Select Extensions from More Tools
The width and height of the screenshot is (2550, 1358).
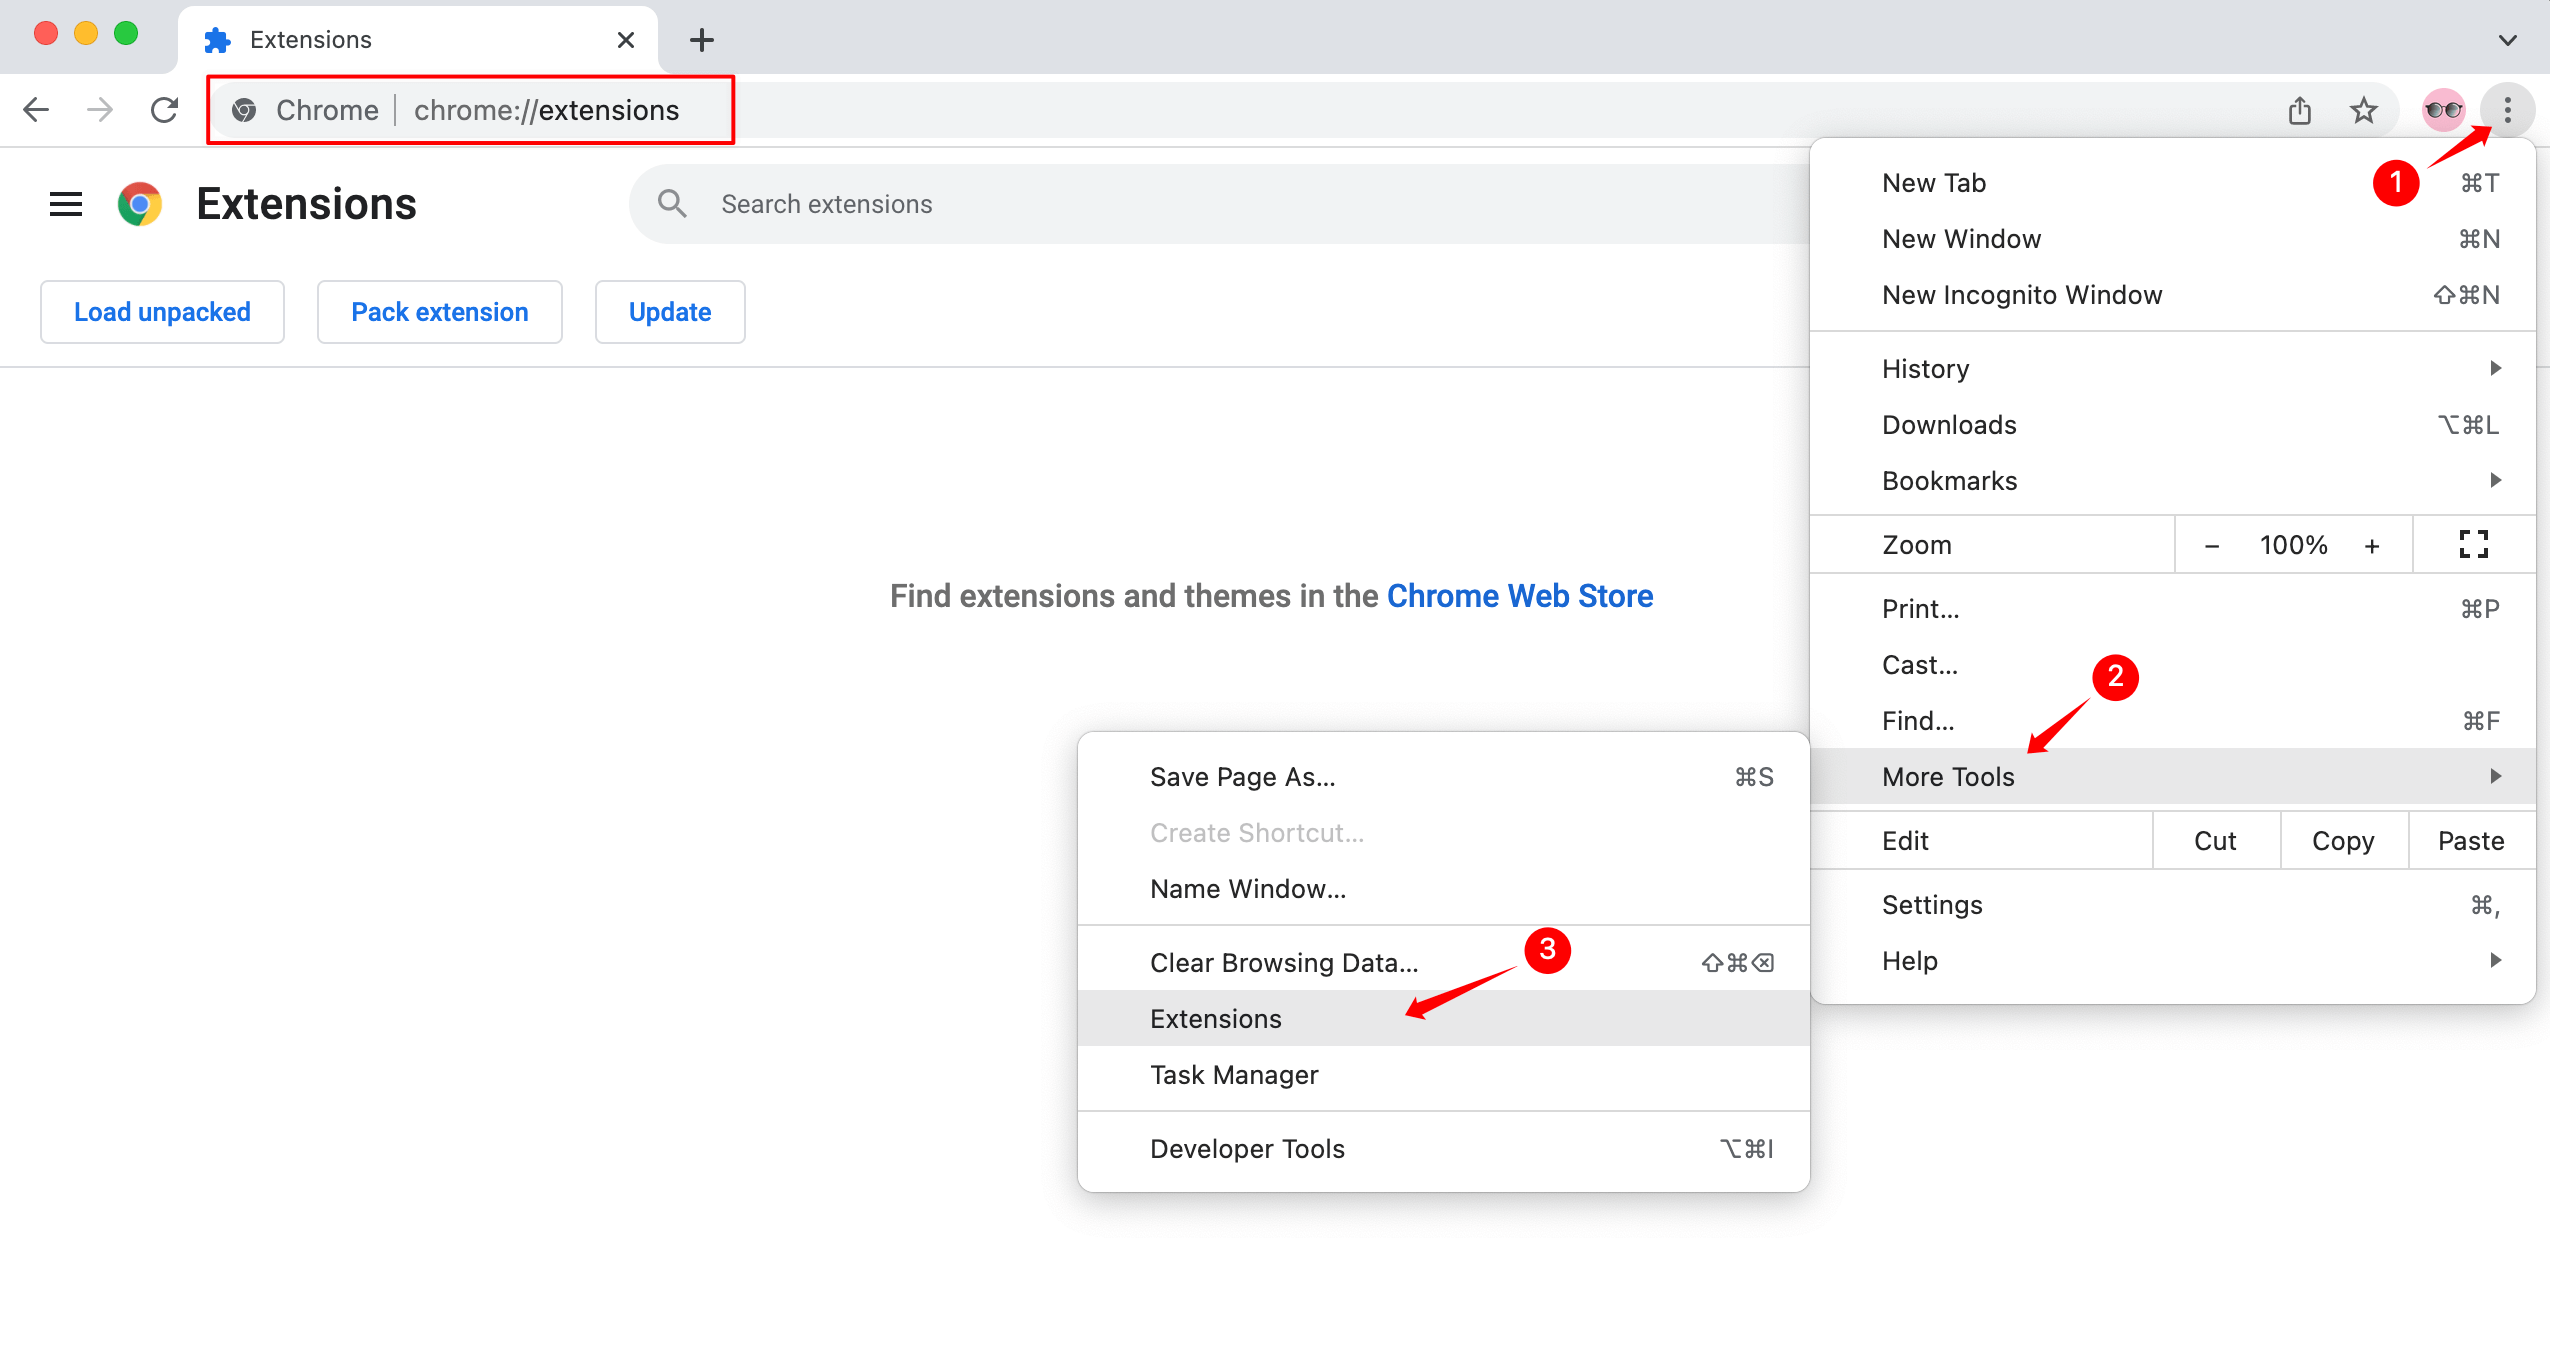[x=1214, y=1019]
